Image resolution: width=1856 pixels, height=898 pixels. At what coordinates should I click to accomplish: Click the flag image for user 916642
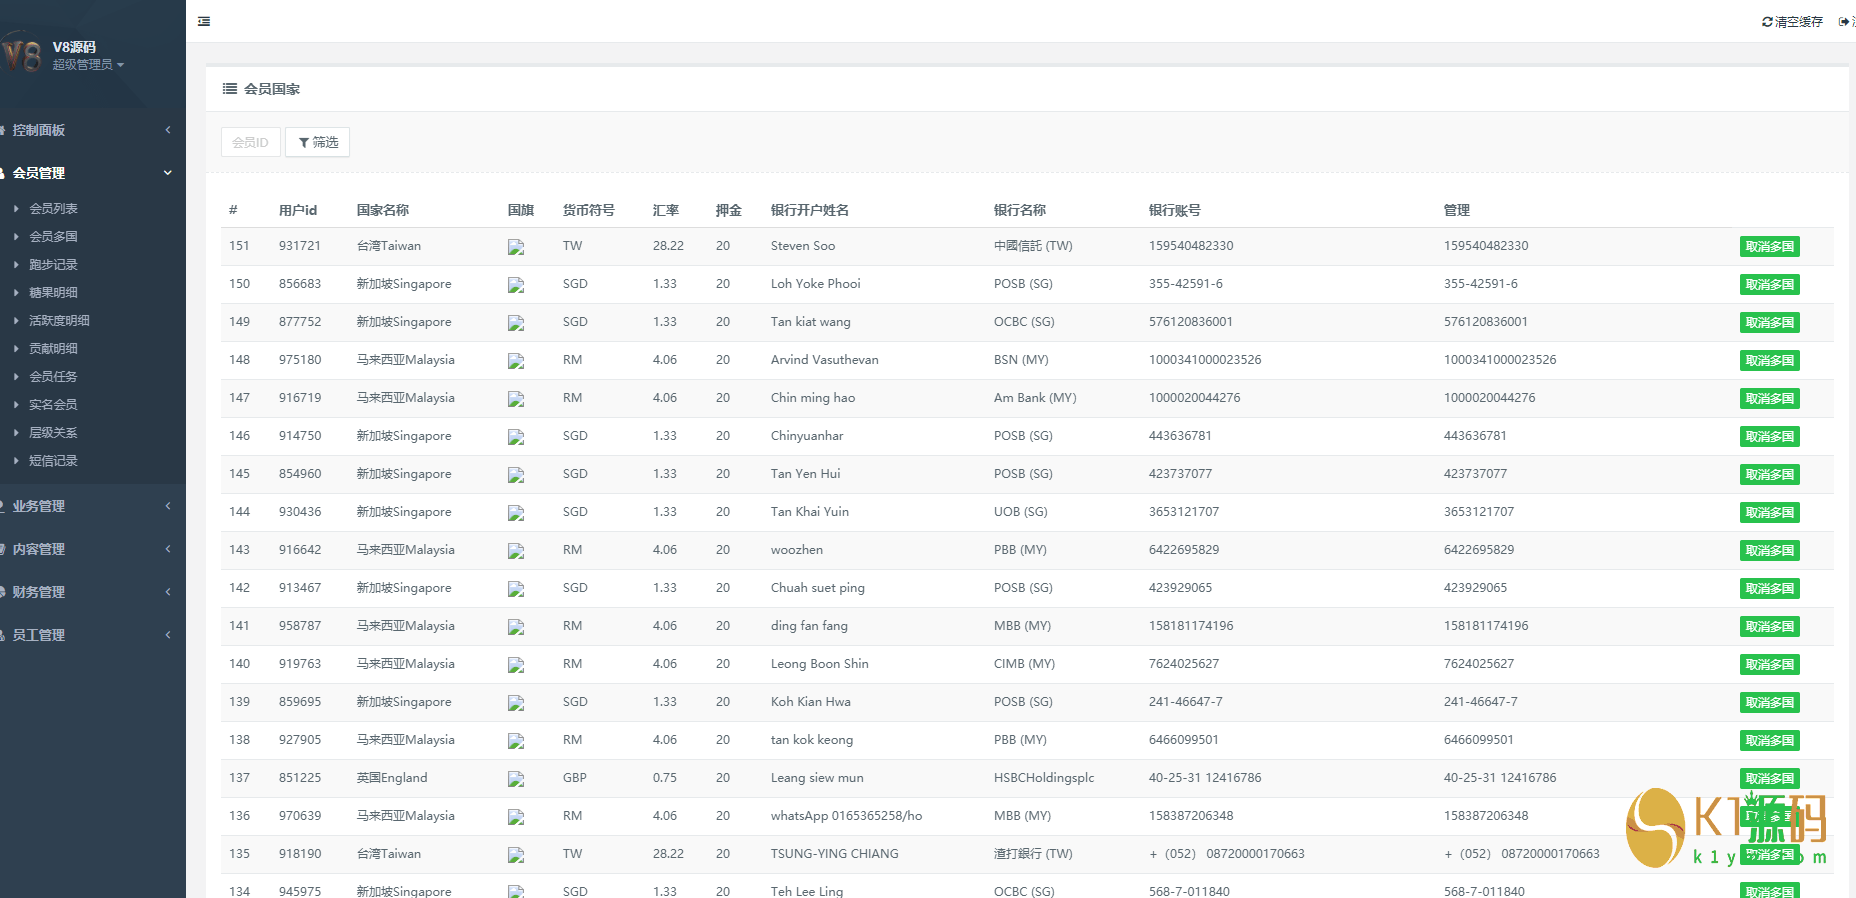coord(516,551)
